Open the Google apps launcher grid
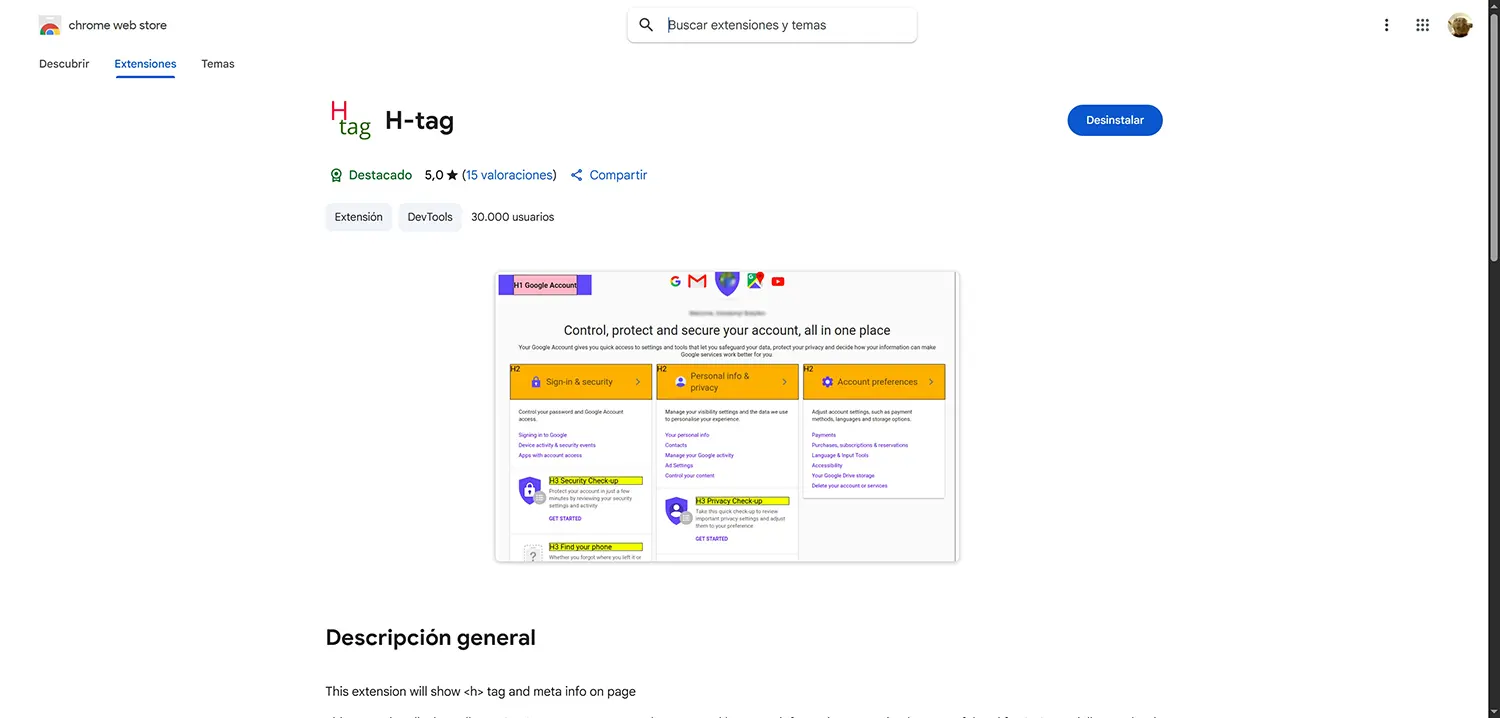This screenshot has height=718, width=1500. click(x=1422, y=24)
